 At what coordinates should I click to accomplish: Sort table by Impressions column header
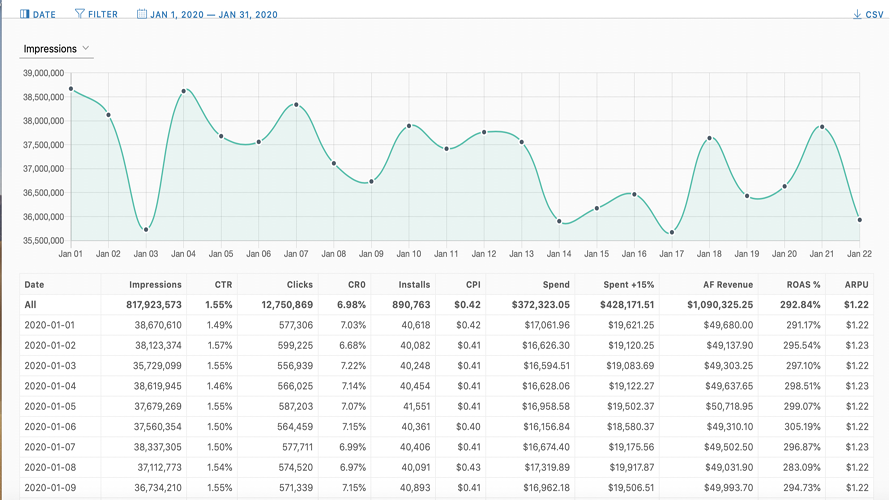[155, 285]
